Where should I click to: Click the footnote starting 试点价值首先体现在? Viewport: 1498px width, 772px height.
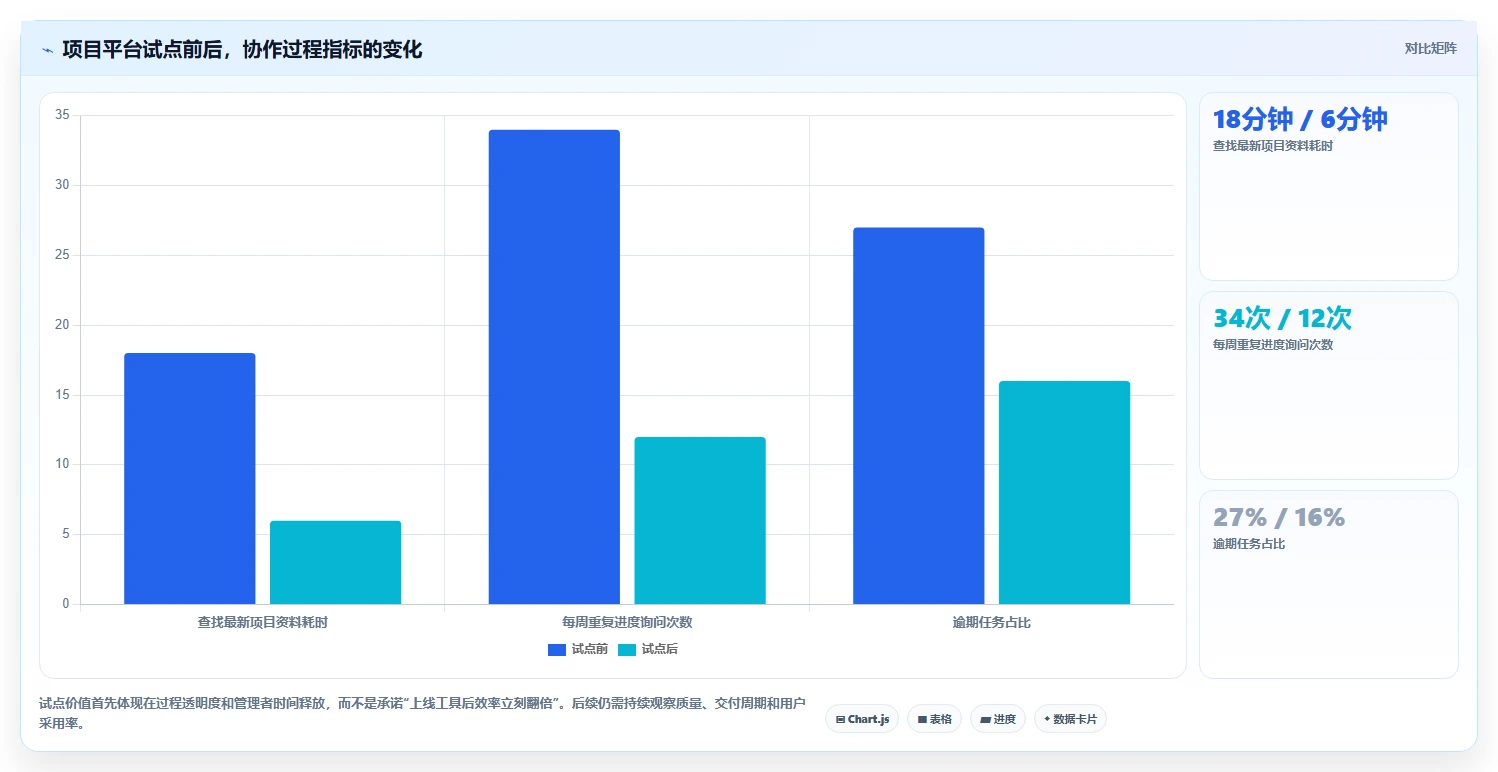[421, 713]
